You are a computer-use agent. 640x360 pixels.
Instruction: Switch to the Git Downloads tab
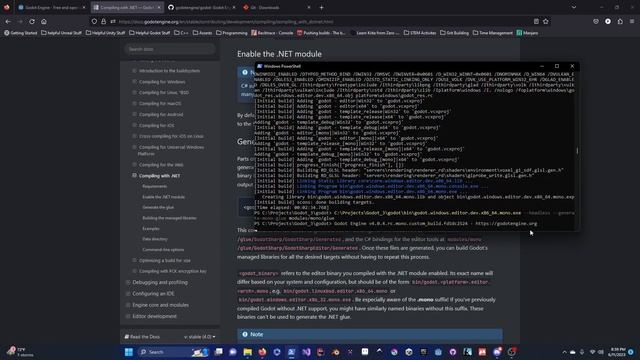coord(277,7)
